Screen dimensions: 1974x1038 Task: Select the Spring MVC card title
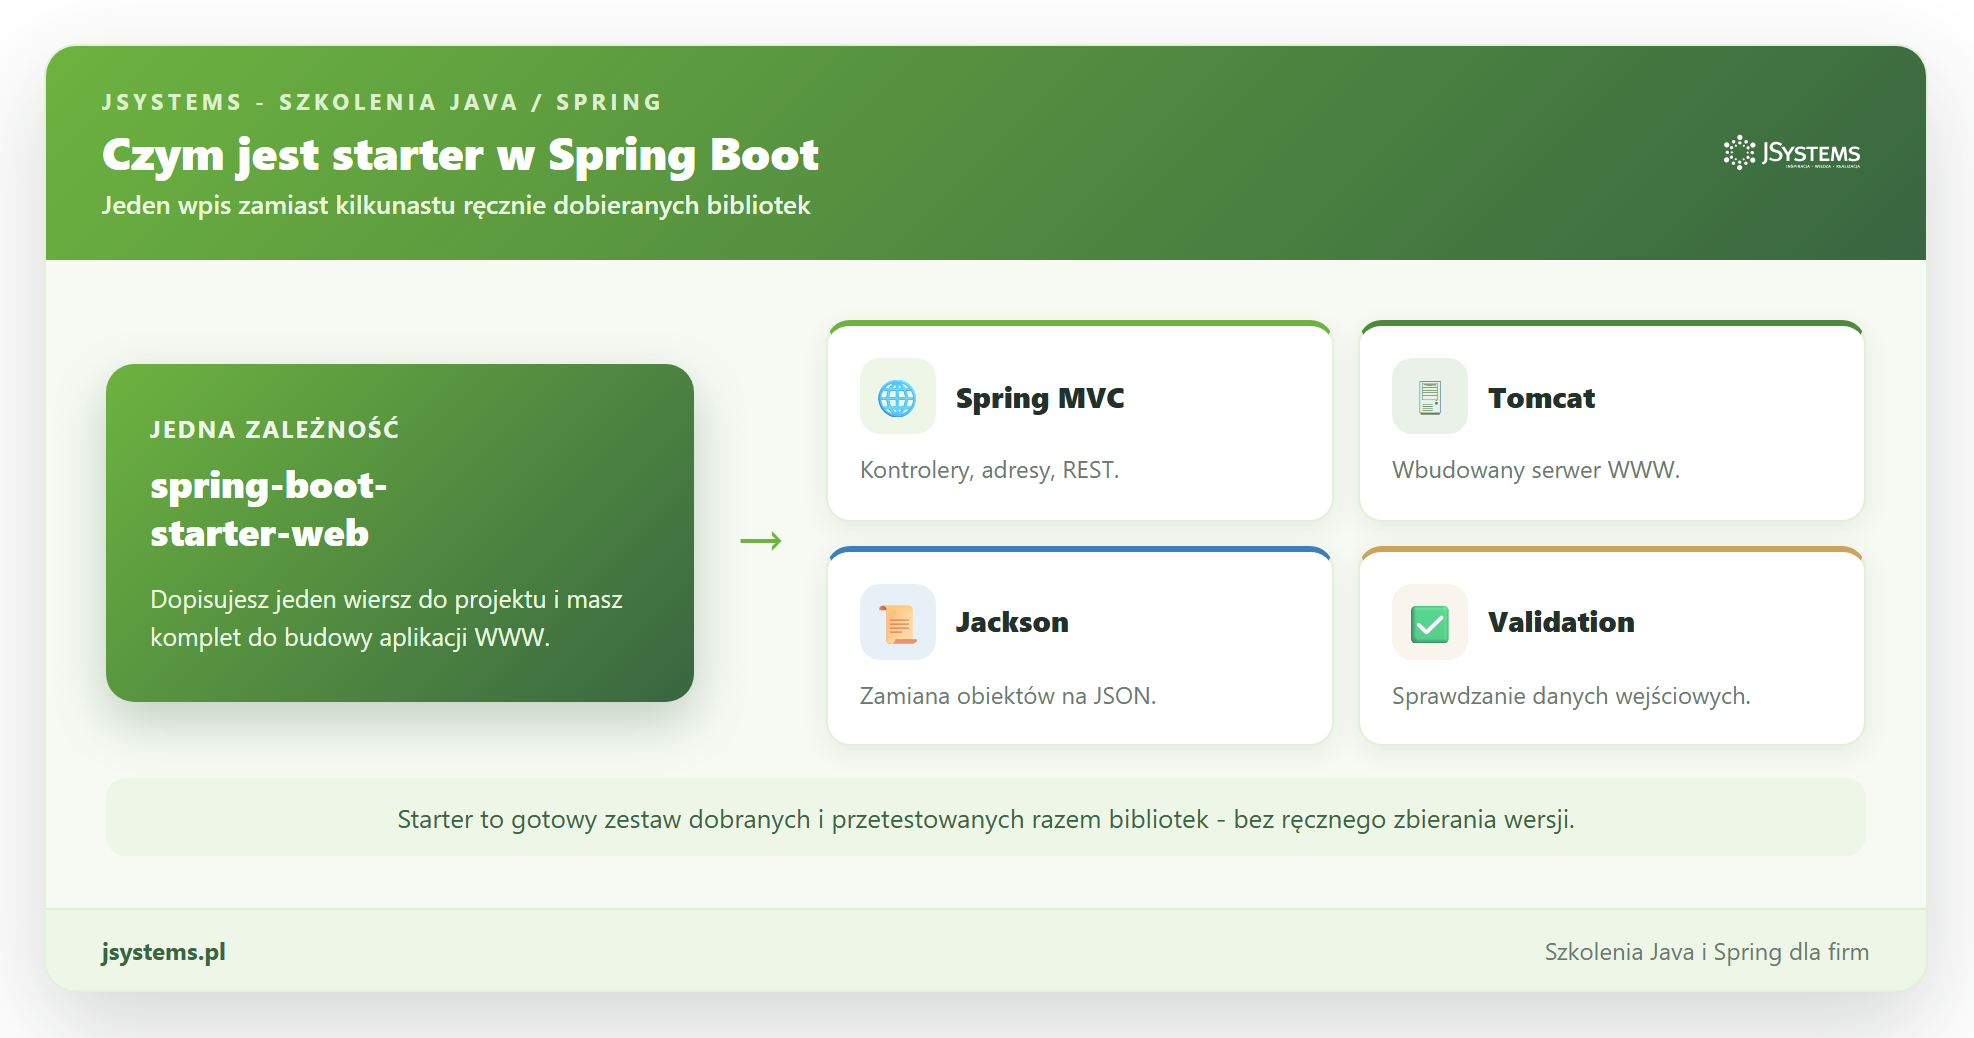tap(1040, 398)
